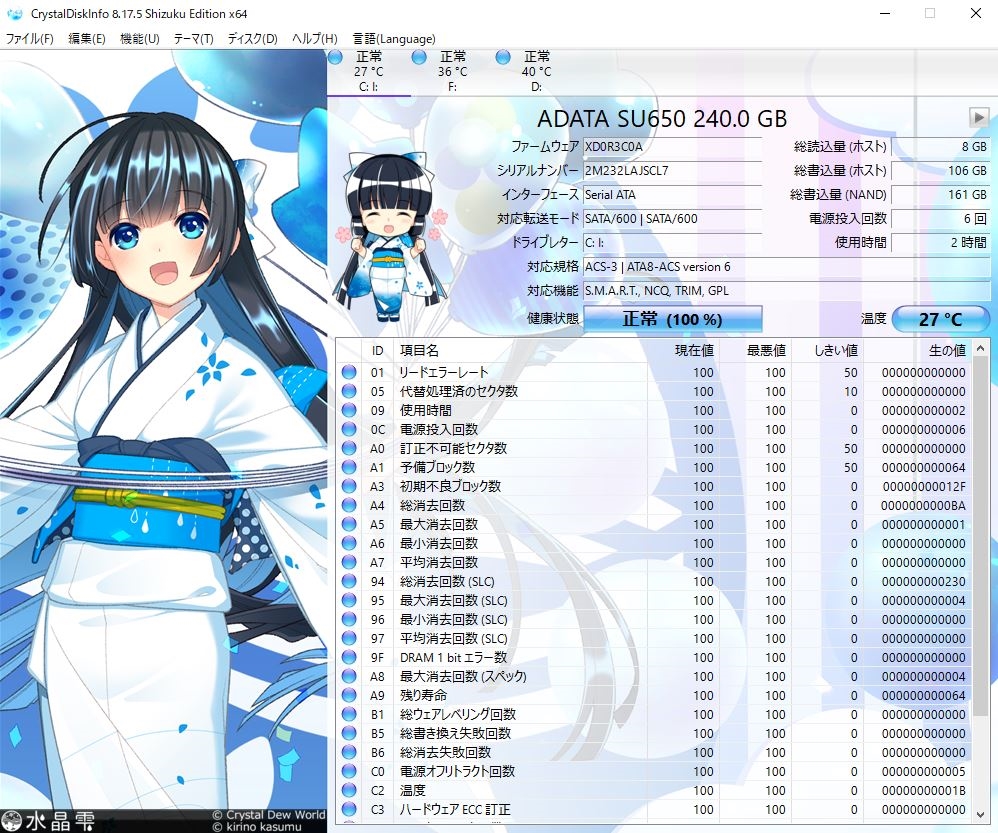The image size is (998, 833).
Task: Click the status orb for B5 総書き換え失敗回数
Action: pos(349,733)
